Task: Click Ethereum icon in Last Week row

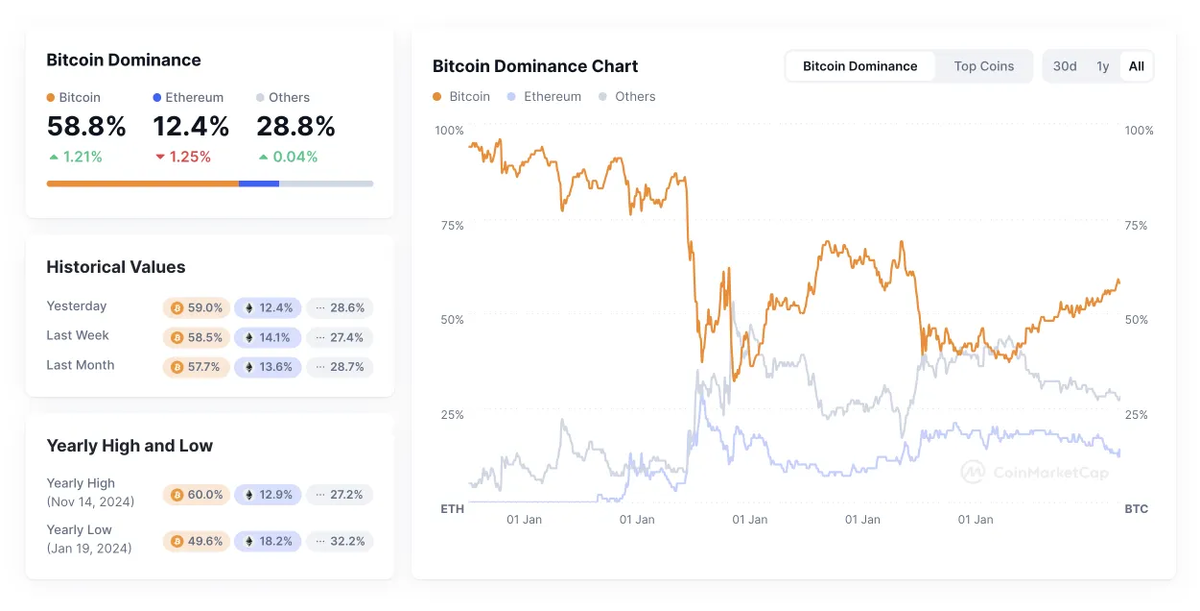Action: coord(250,338)
